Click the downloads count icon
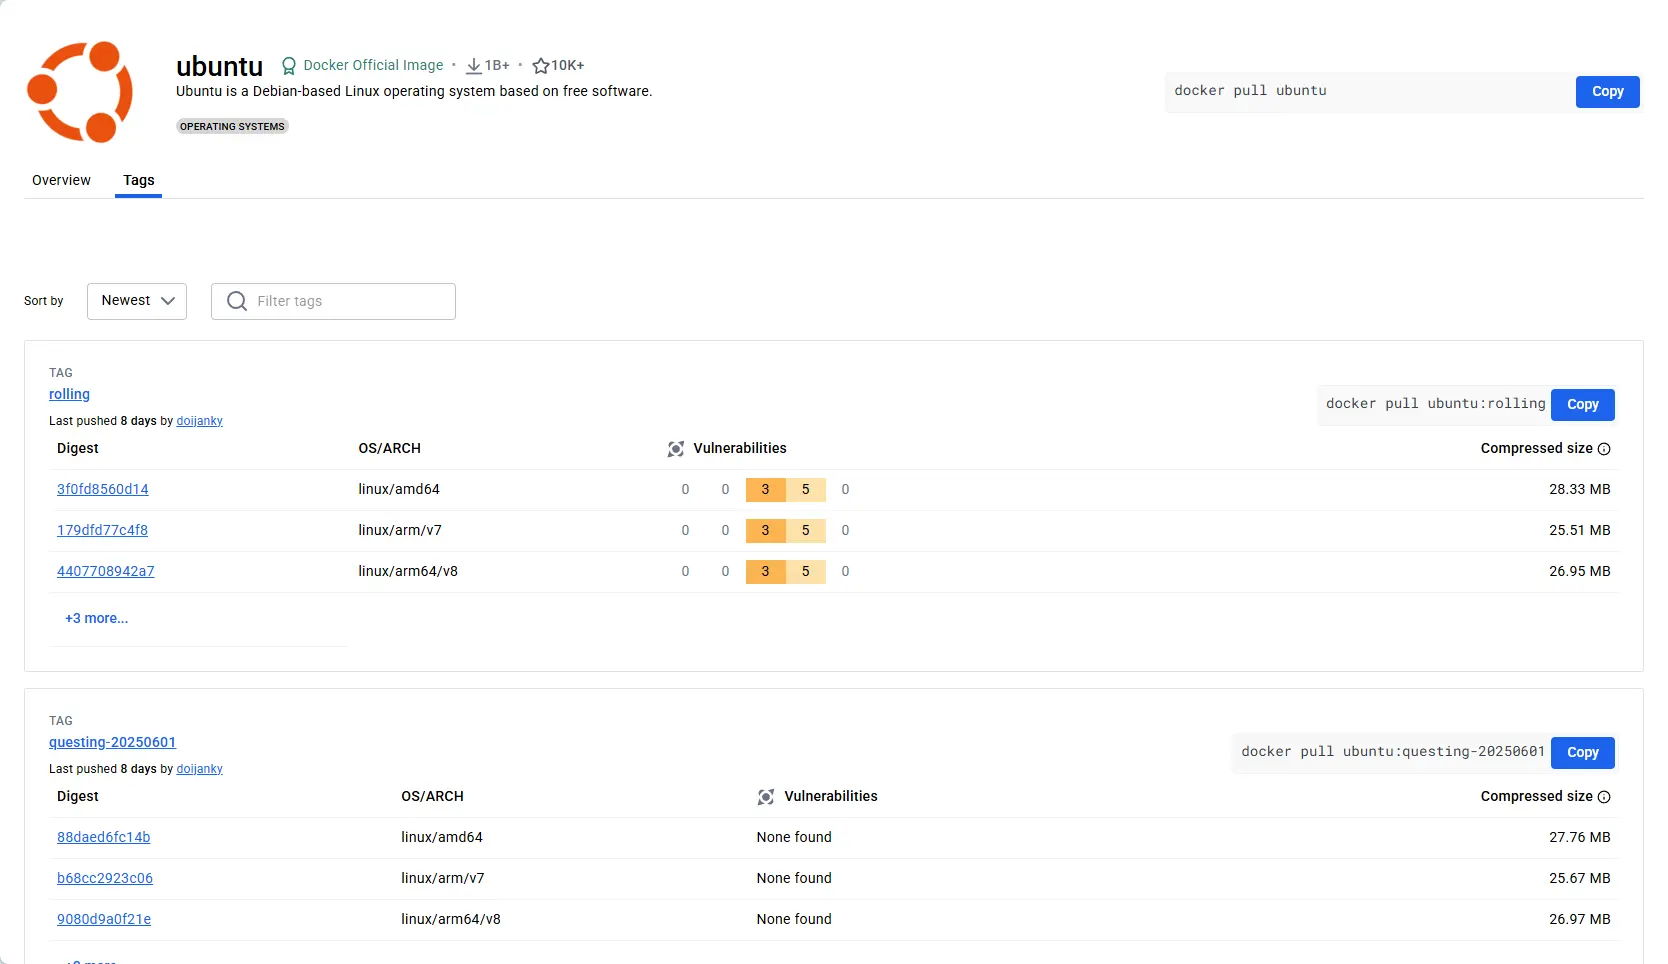The height and width of the screenshot is (964, 1668). tap(474, 66)
